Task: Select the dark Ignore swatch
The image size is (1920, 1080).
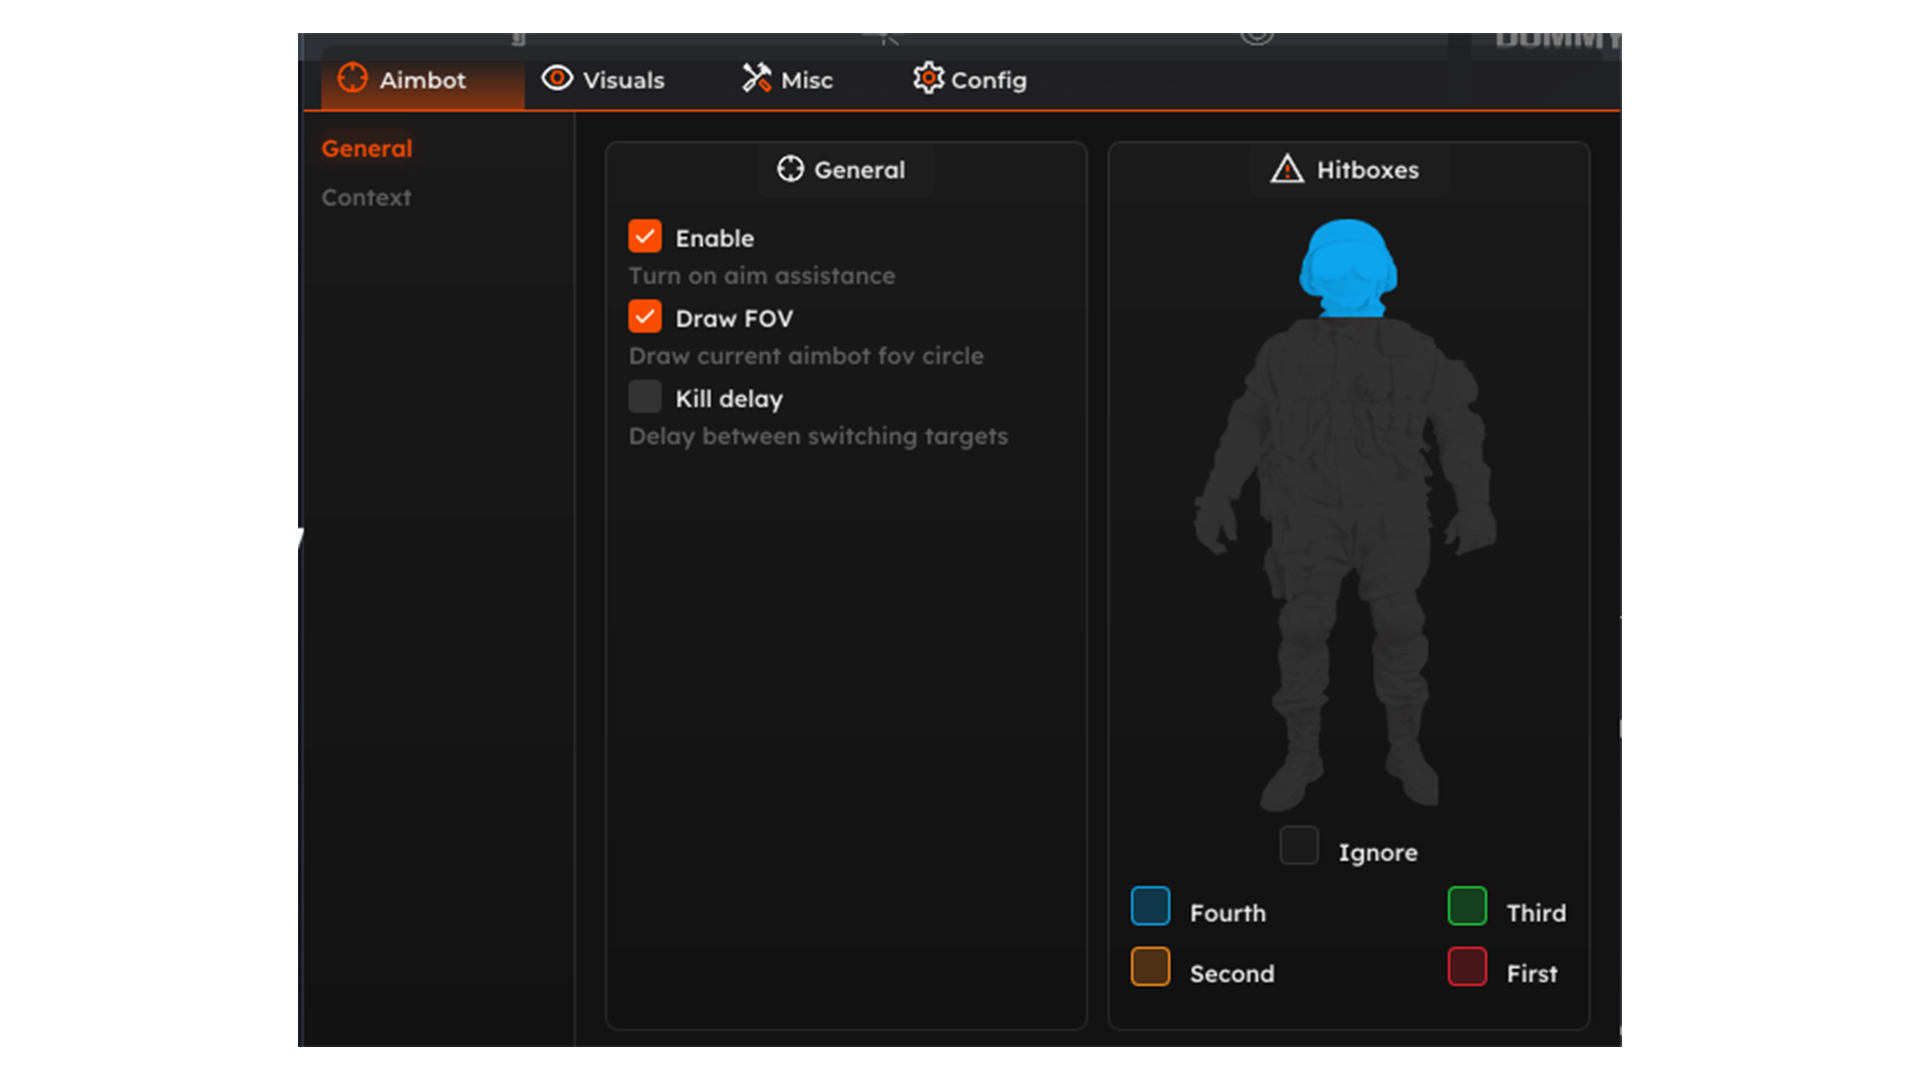Action: 1299,846
